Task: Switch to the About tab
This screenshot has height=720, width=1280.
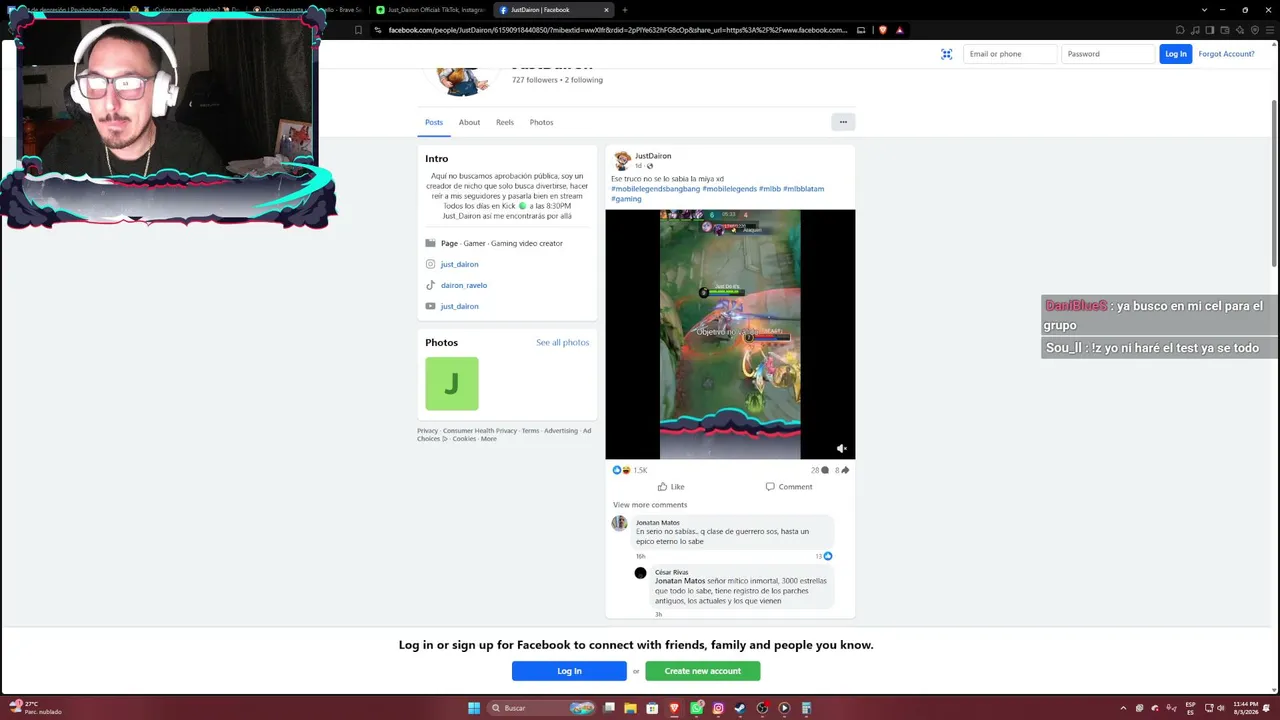Action: [x=469, y=122]
